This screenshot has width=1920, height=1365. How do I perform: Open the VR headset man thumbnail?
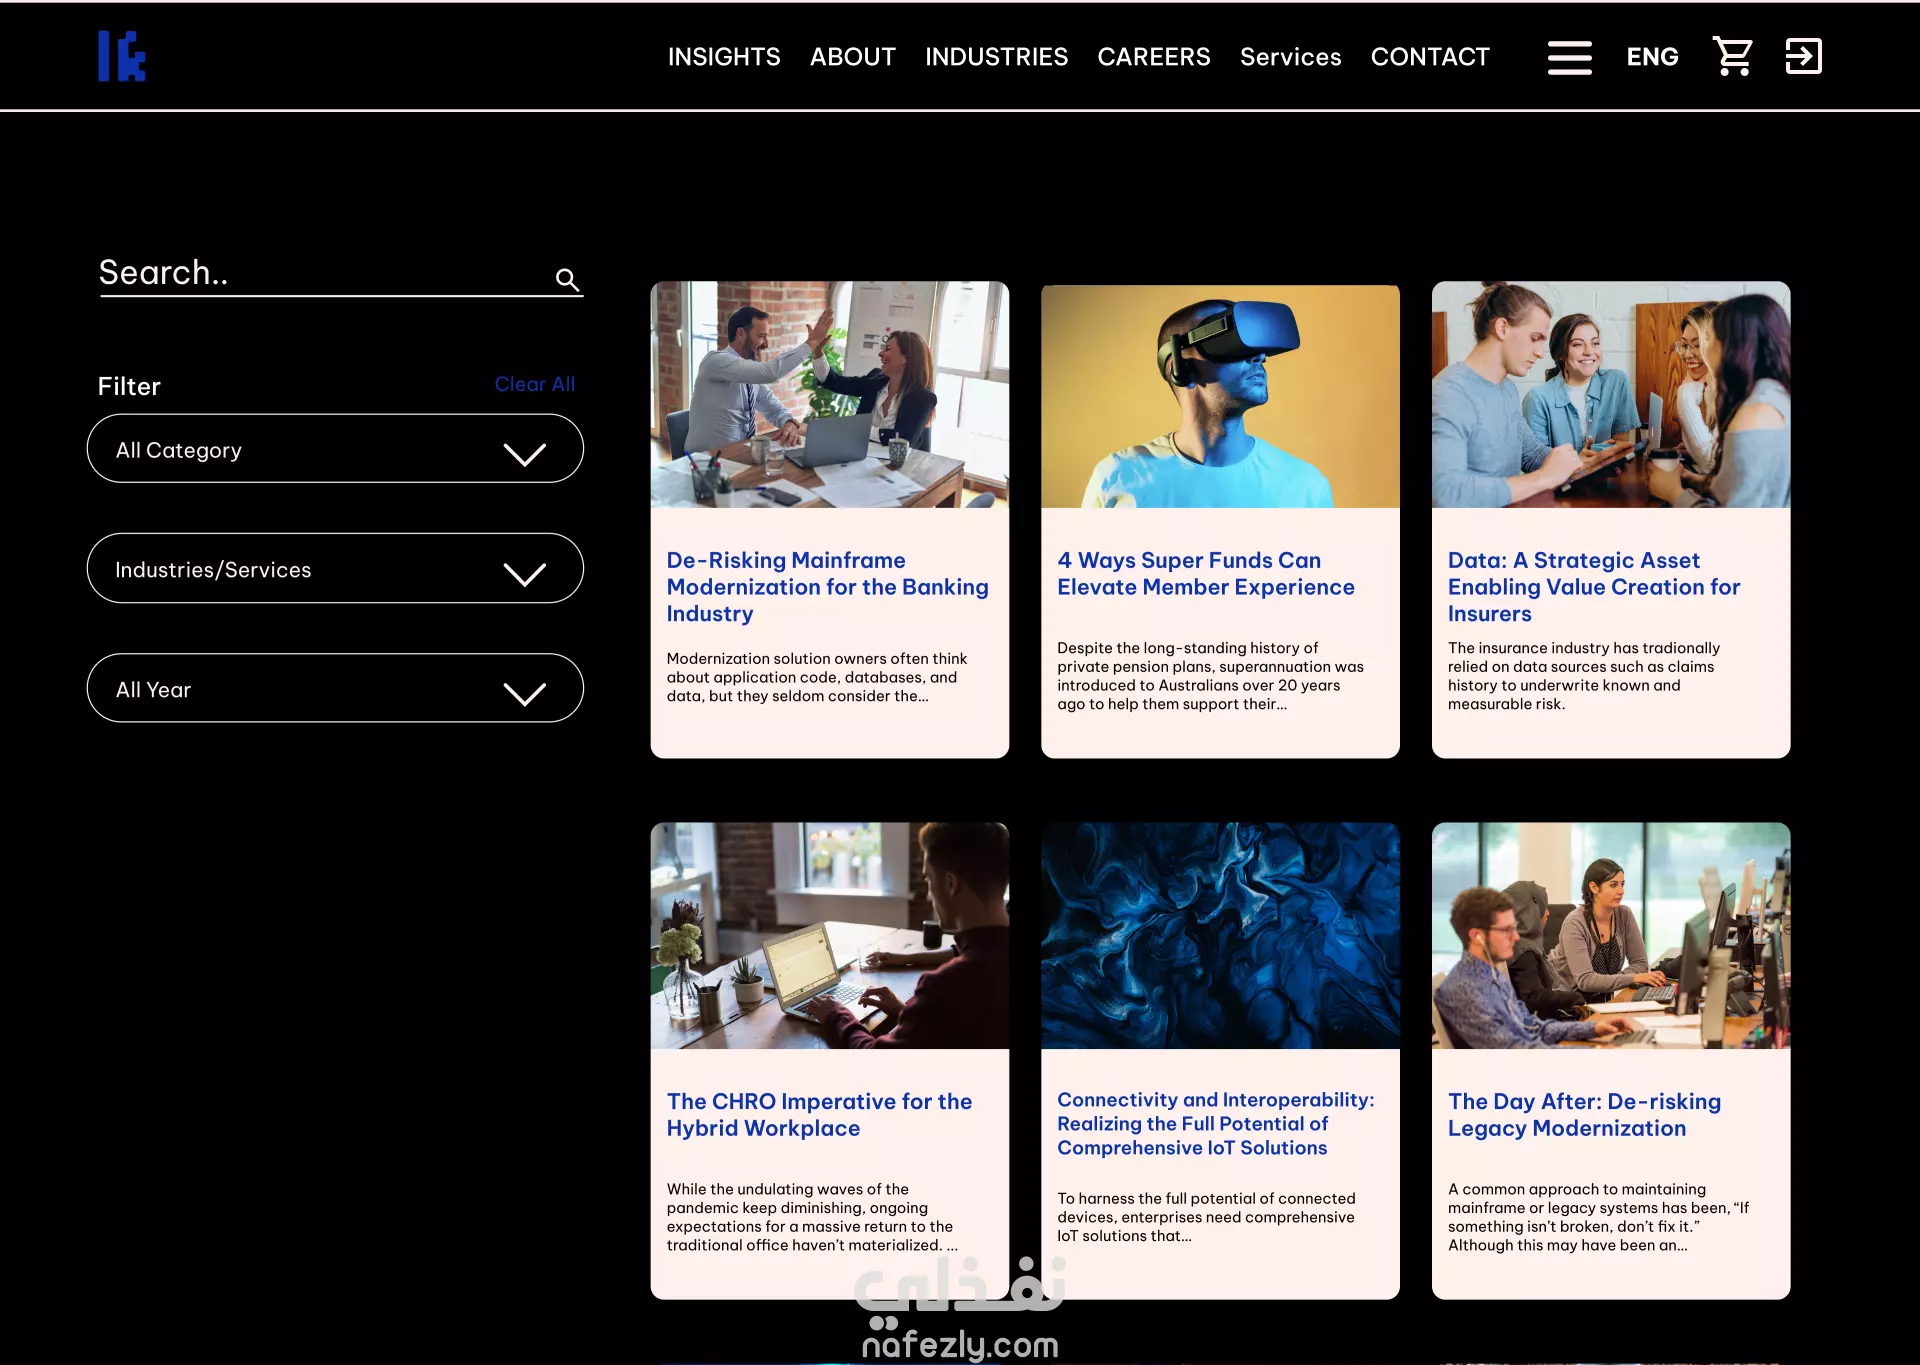[1220, 396]
